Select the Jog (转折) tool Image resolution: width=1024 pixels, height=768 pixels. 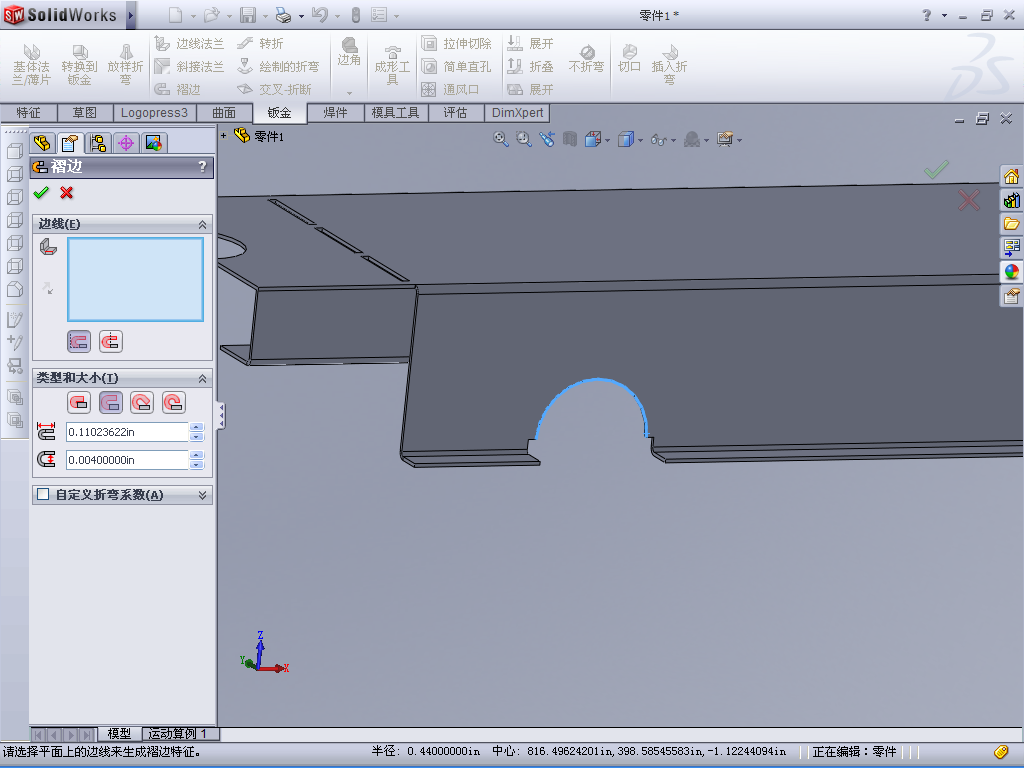tap(260, 44)
